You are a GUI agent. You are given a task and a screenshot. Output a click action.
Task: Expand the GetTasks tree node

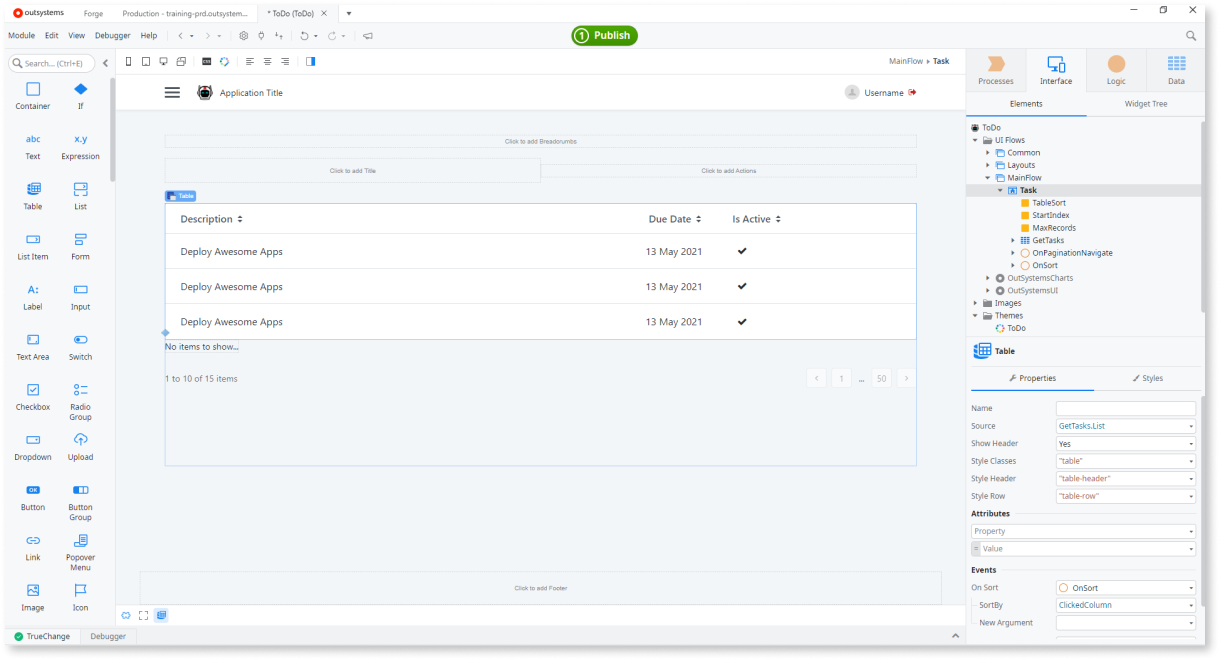coord(1012,240)
